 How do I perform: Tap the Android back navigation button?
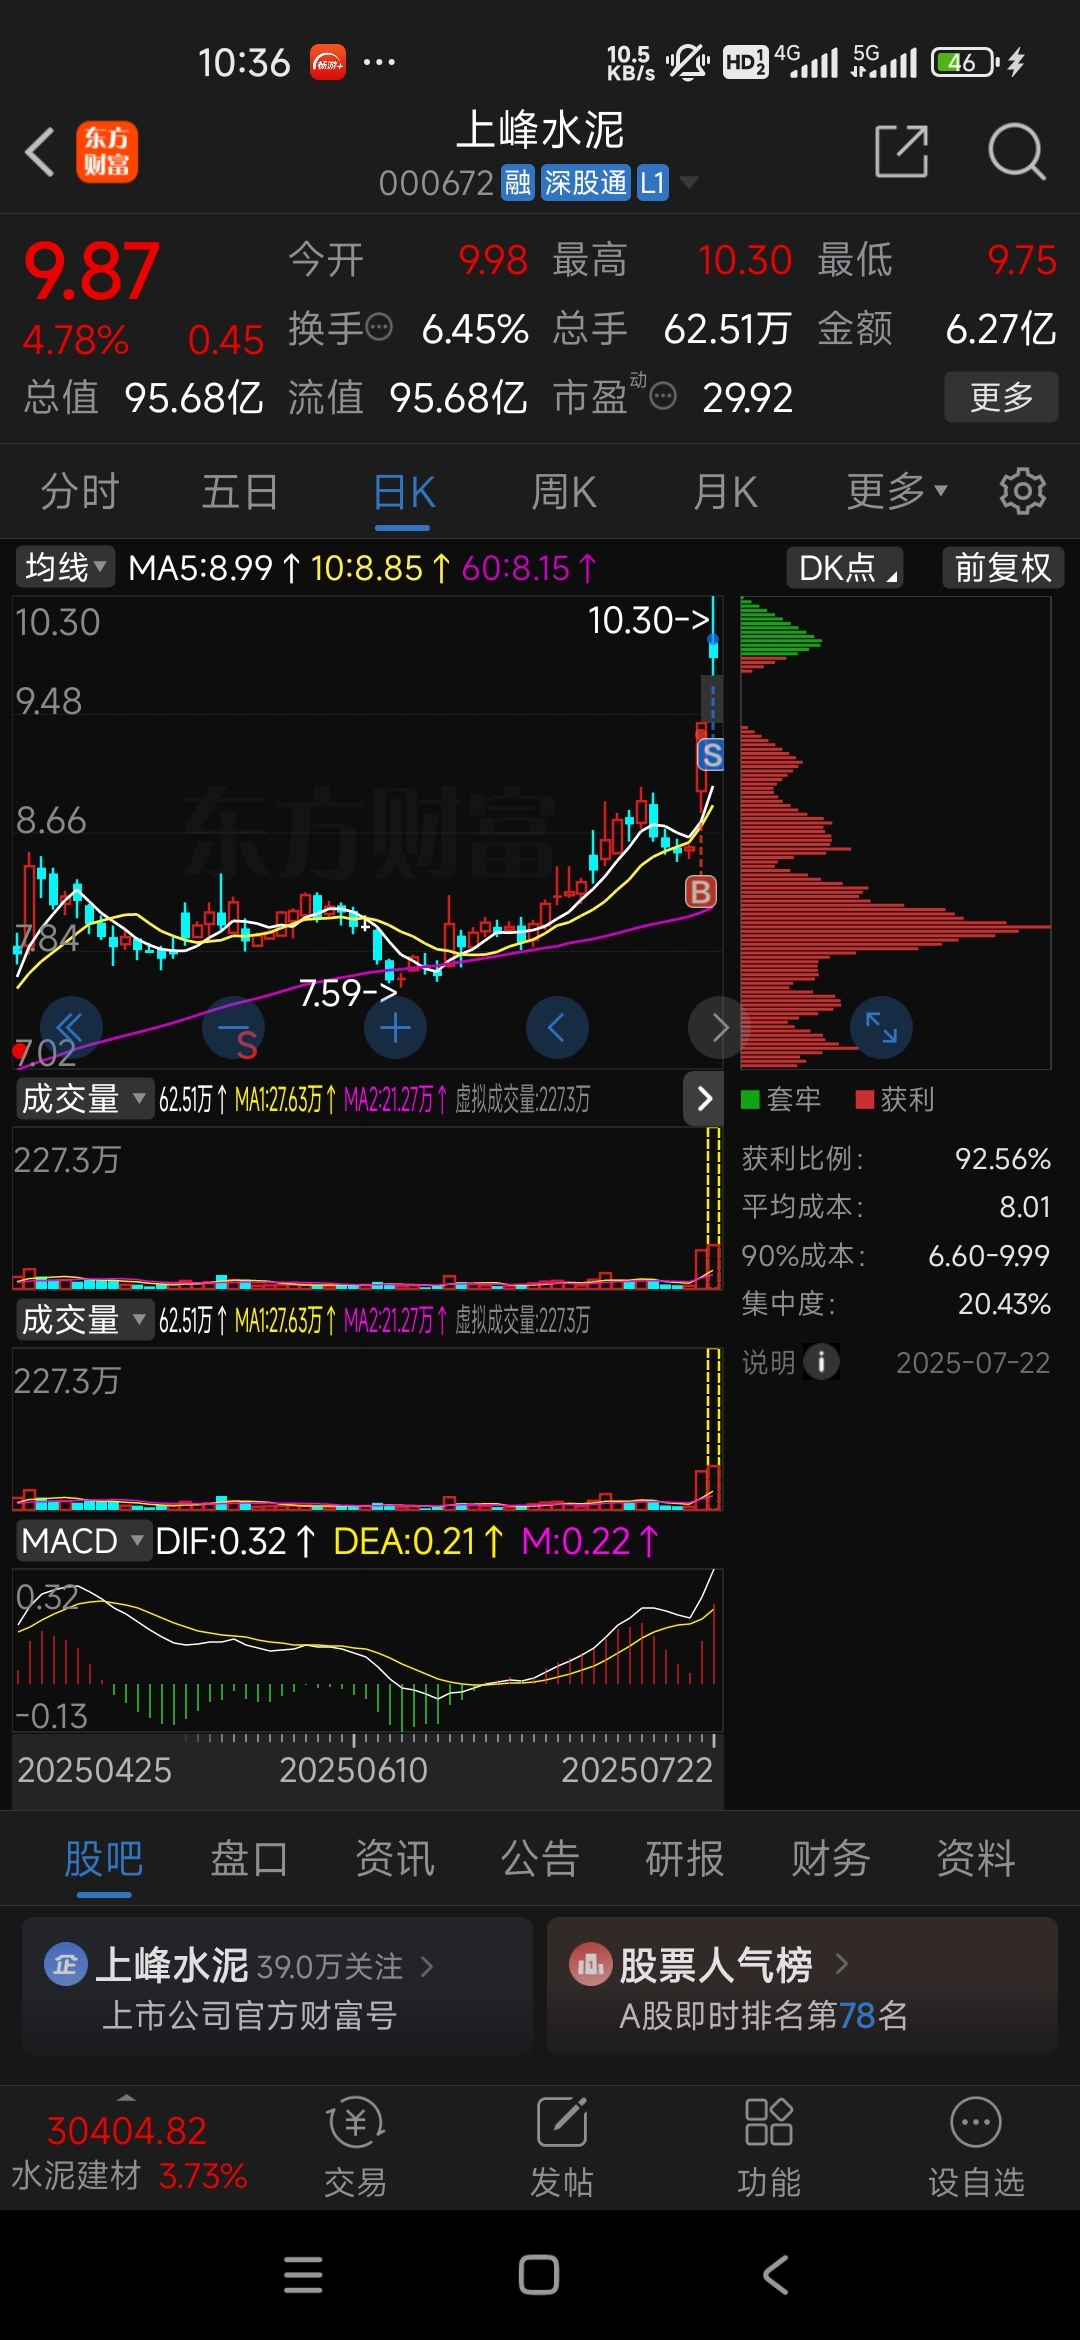tap(776, 2275)
